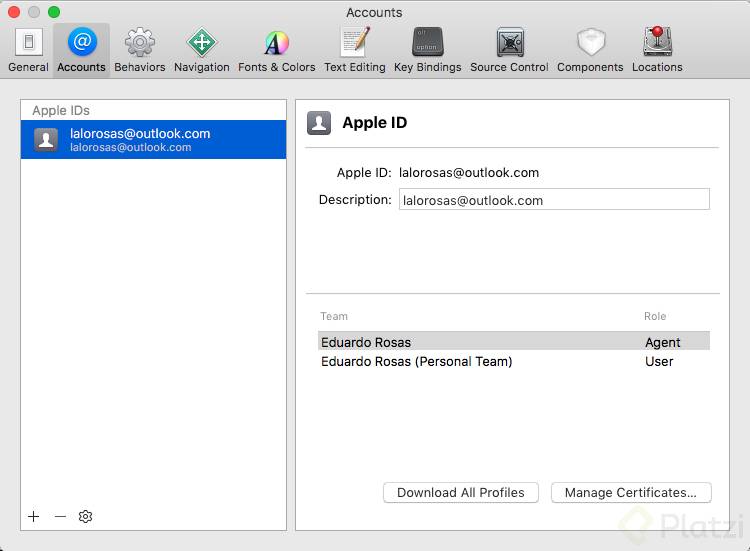
Task: Select lalorosas@outlook.com in Apple IDs list
Action: coord(154,139)
